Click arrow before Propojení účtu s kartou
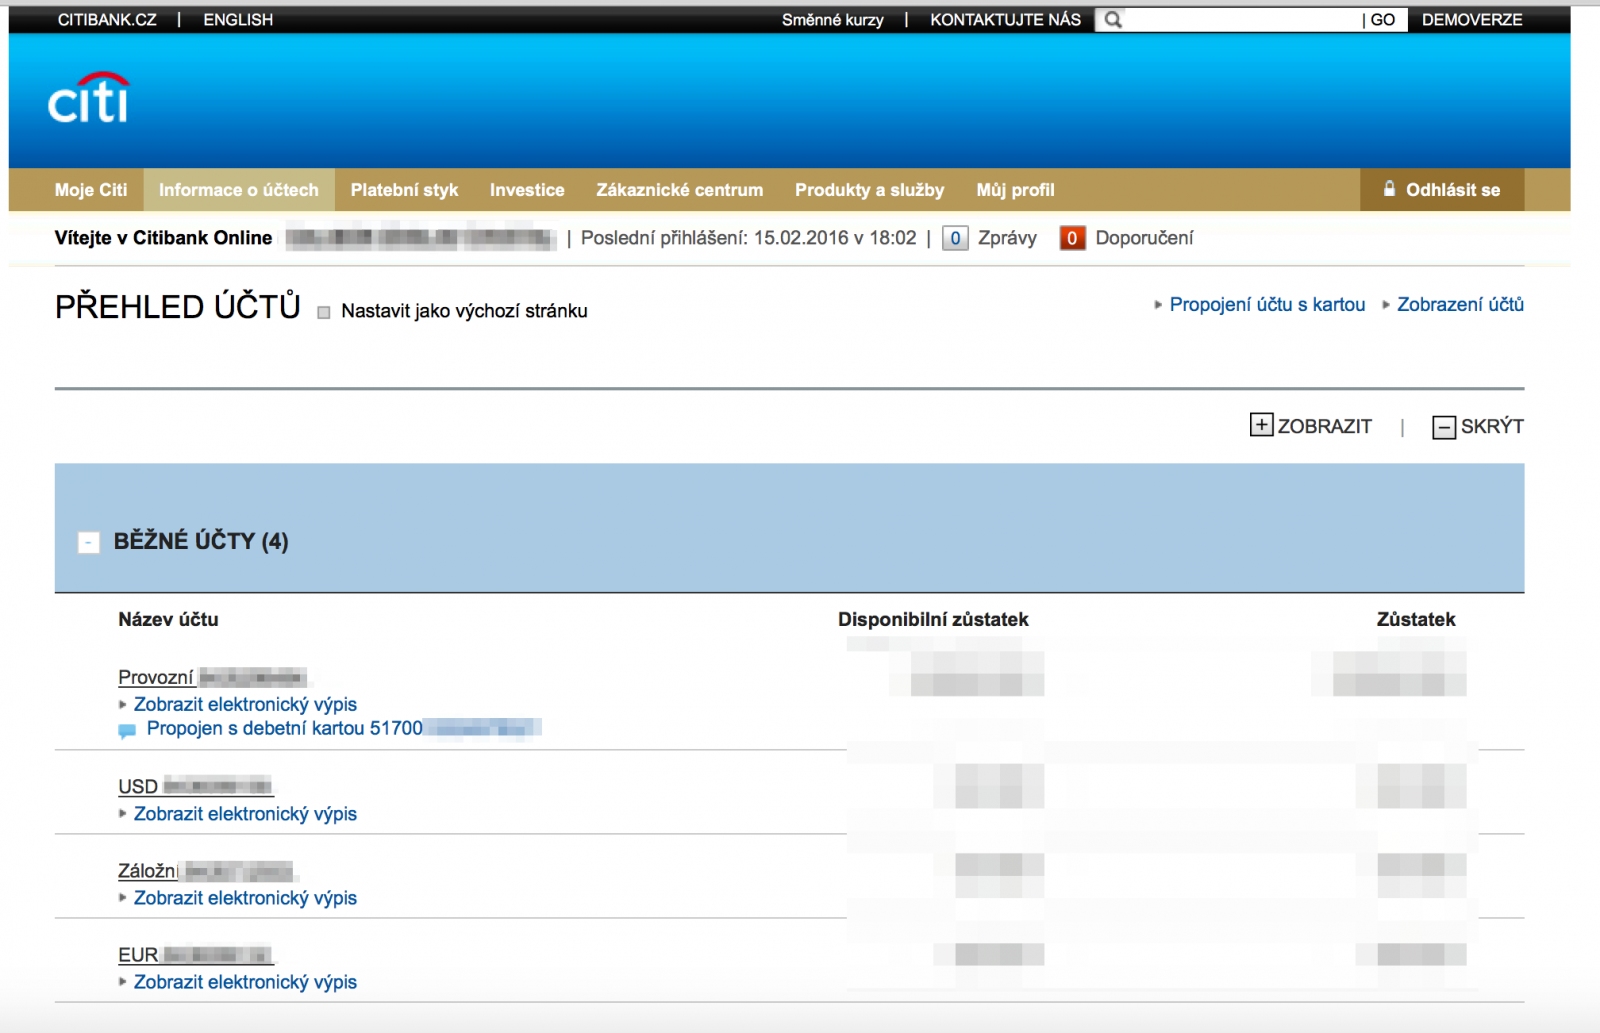Screen dimensions: 1600x1033 [x=1158, y=305]
